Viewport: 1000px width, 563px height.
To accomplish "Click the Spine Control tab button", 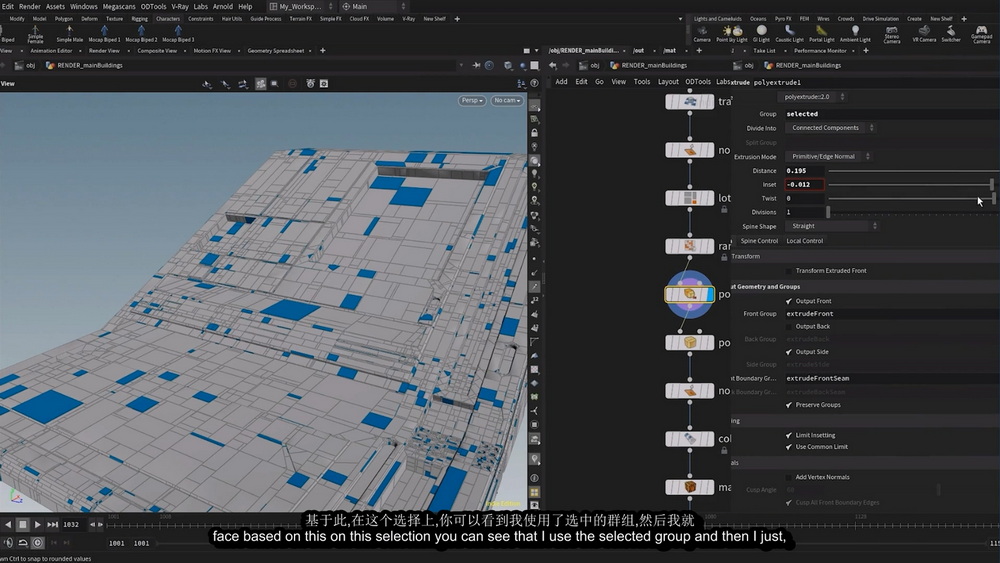I will pyautogui.click(x=759, y=241).
